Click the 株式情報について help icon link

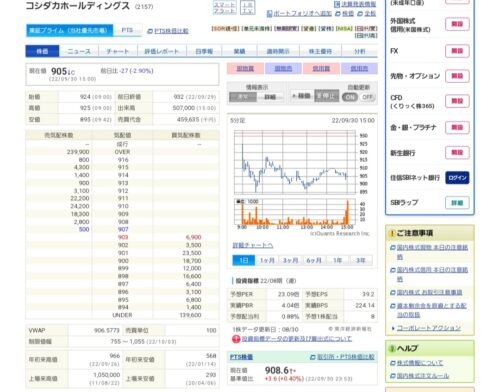click(393, 363)
